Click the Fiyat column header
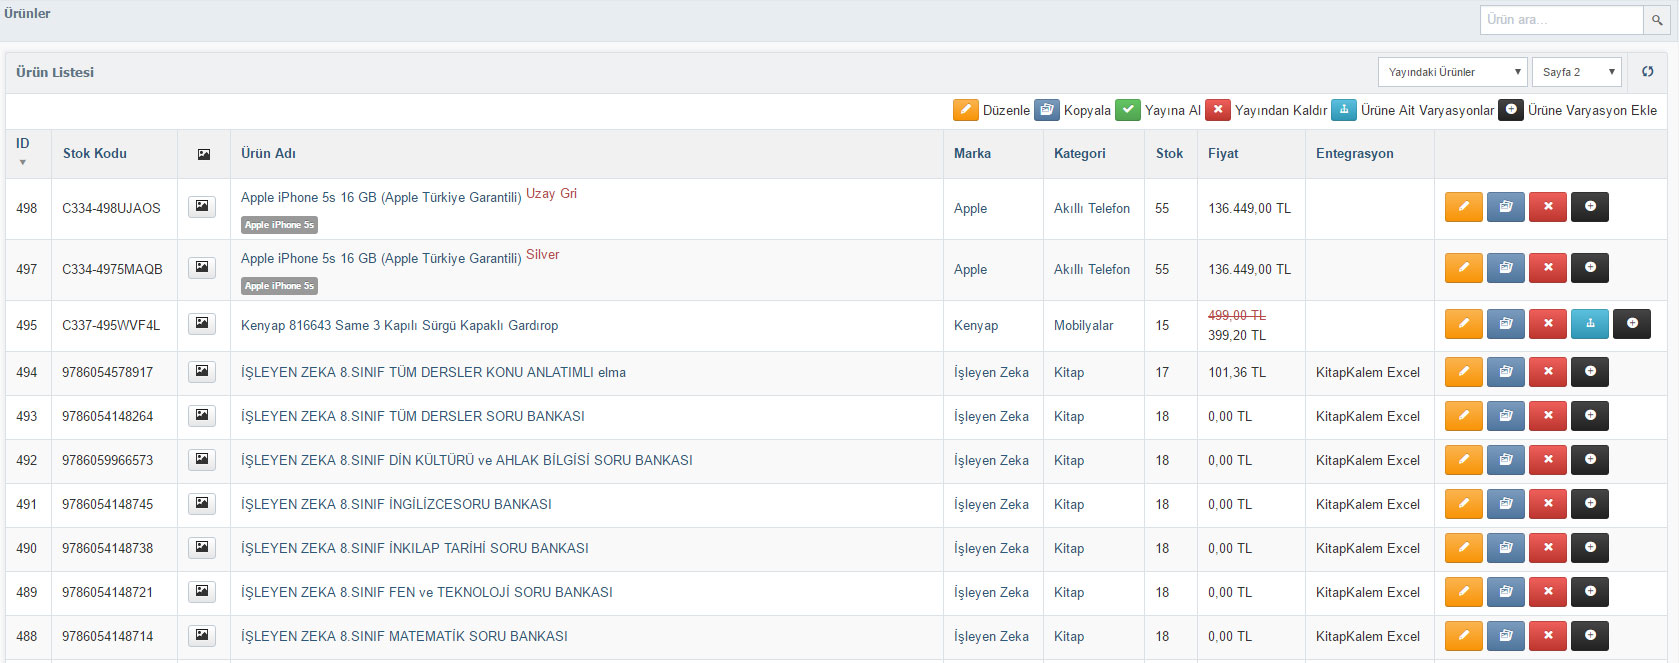This screenshot has height=663, width=1679. pyautogui.click(x=1223, y=153)
